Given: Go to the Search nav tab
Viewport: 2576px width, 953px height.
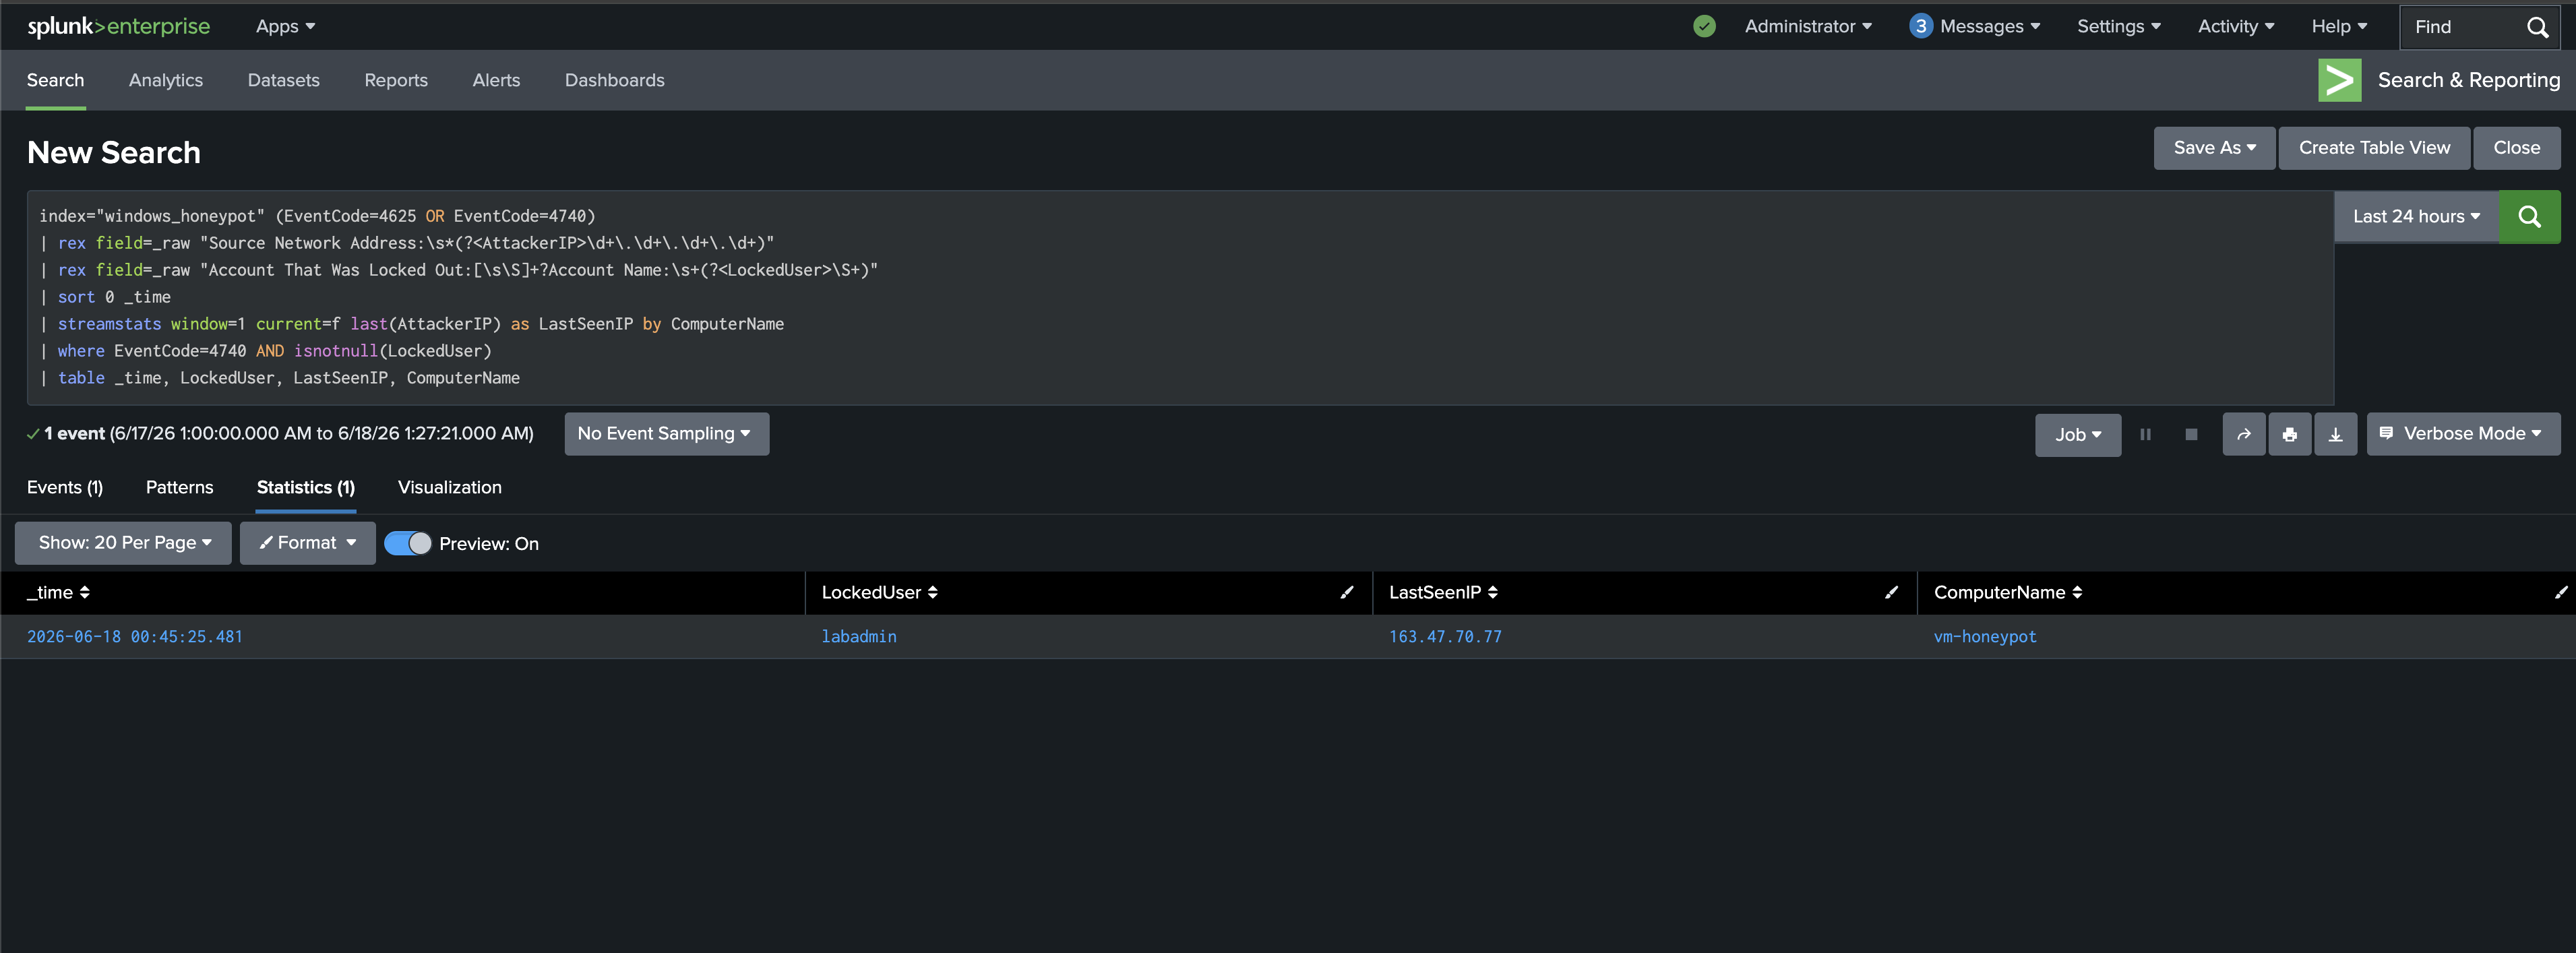Looking at the screenshot, I should click(x=55, y=80).
